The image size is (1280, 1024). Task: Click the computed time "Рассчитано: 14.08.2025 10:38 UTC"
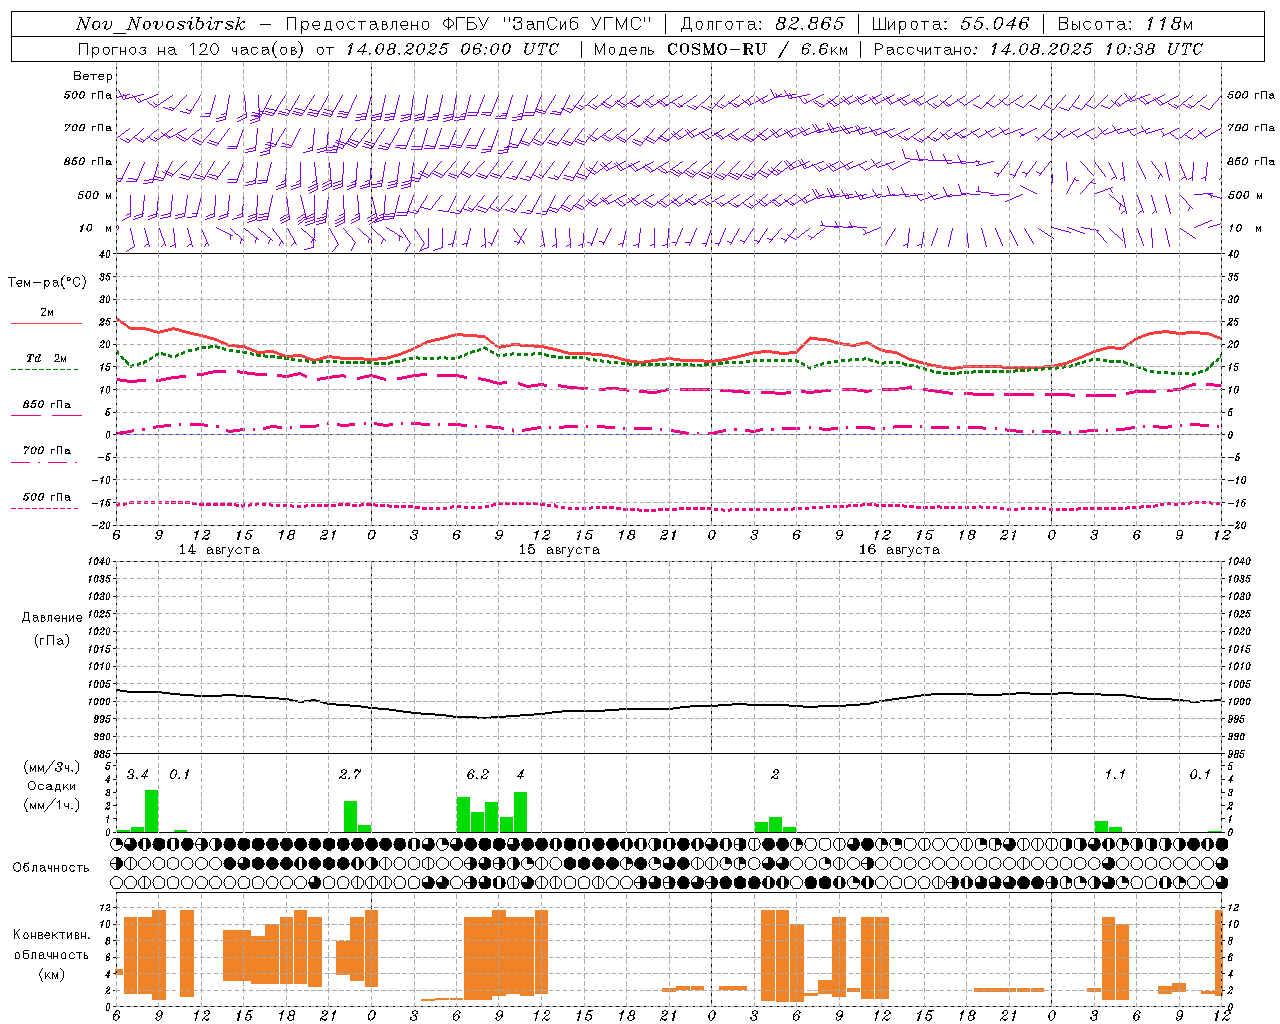click(1038, 49)
